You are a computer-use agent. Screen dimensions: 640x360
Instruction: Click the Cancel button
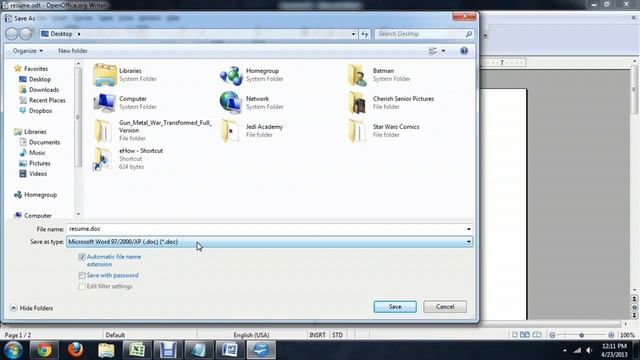(445, 307)
